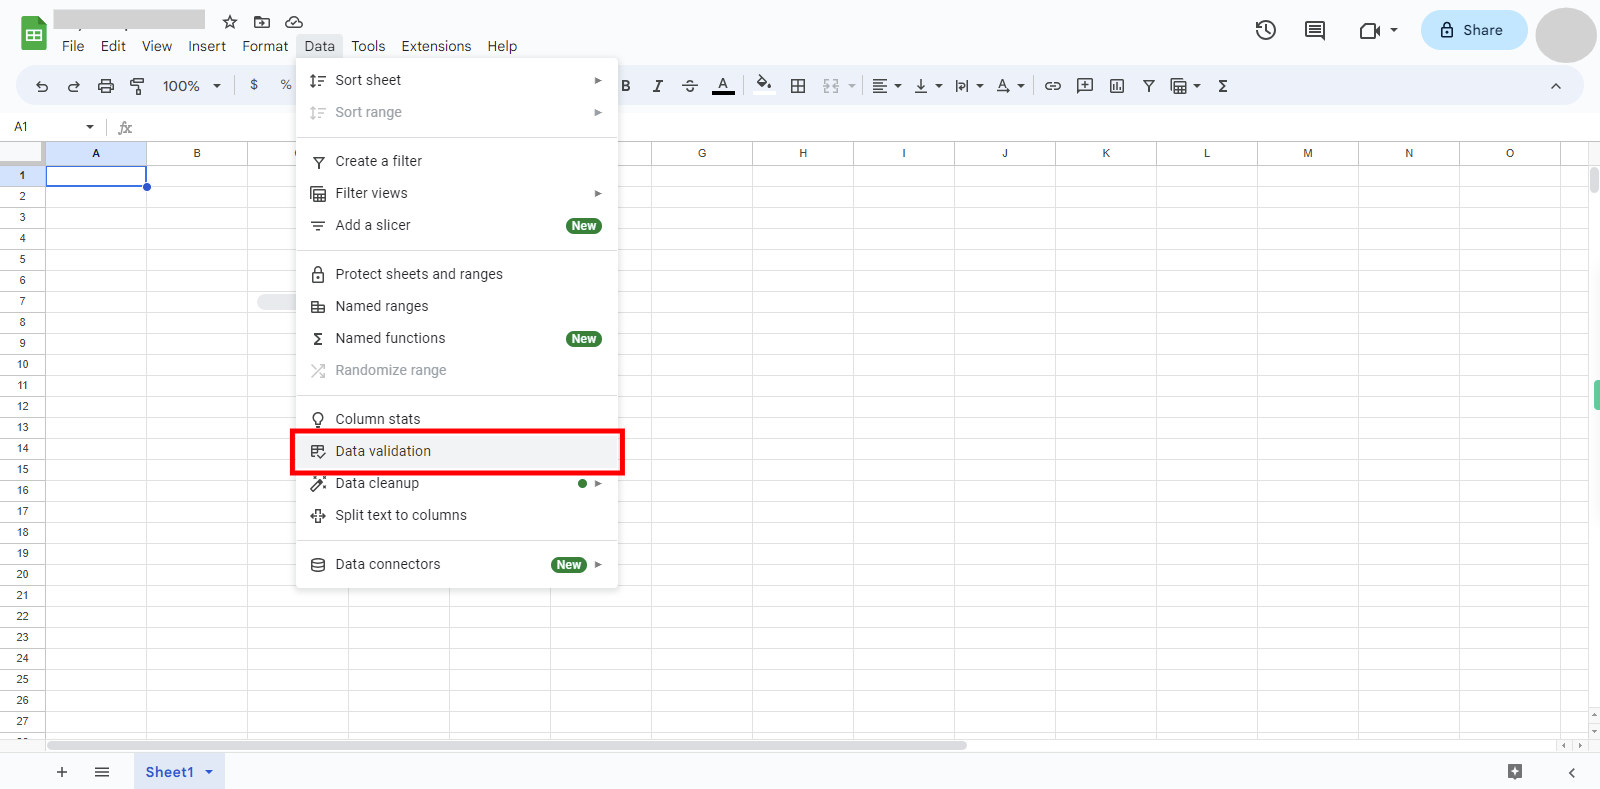Image resolution: width=1600 pixels, height=789 pixels.
Task: Open the all sheets list icon
Action: pos(102,772)
